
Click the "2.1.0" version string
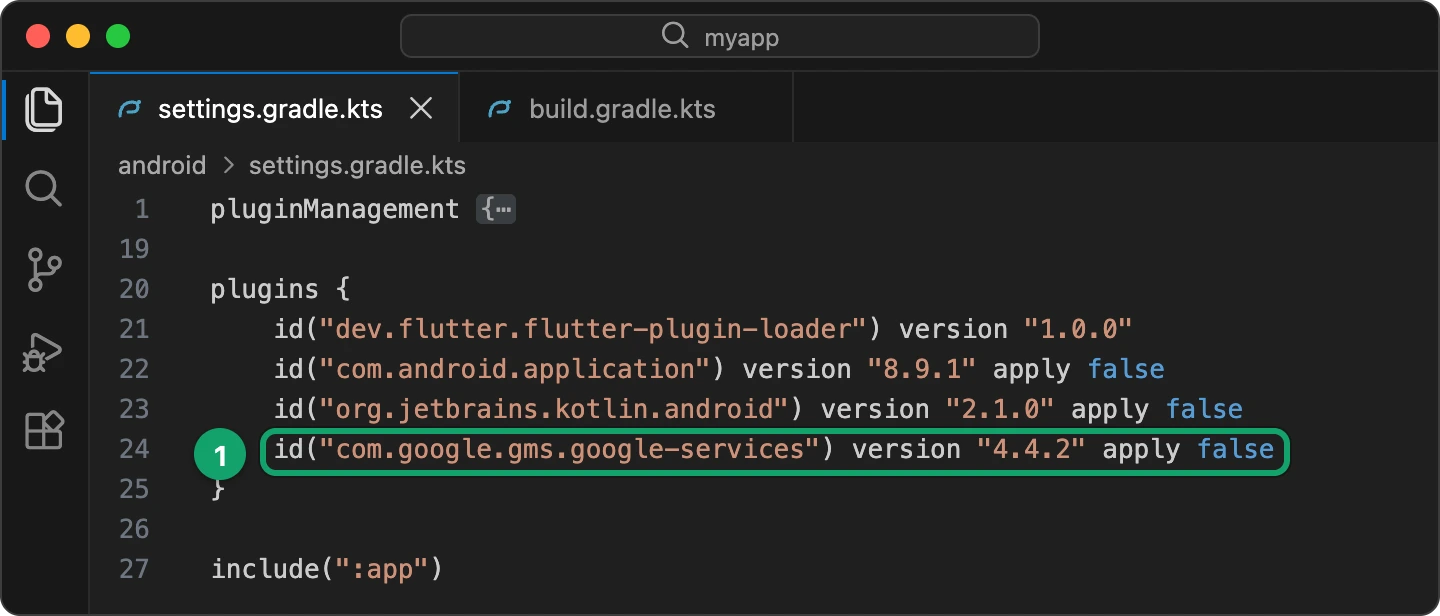tap(999, 409)
